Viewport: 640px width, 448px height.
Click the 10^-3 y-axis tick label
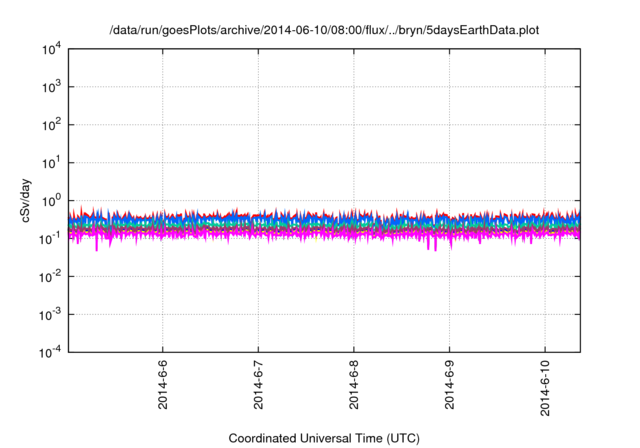(50, 315)
